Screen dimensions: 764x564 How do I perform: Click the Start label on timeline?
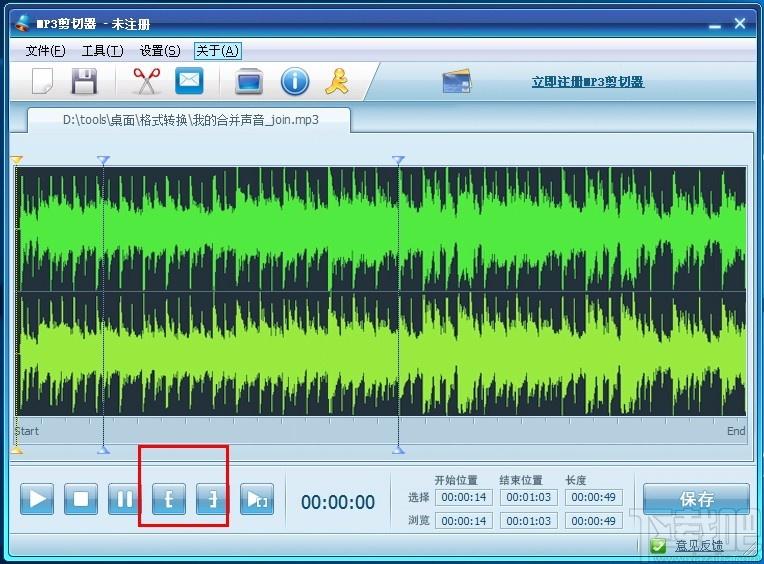point(26,431)
